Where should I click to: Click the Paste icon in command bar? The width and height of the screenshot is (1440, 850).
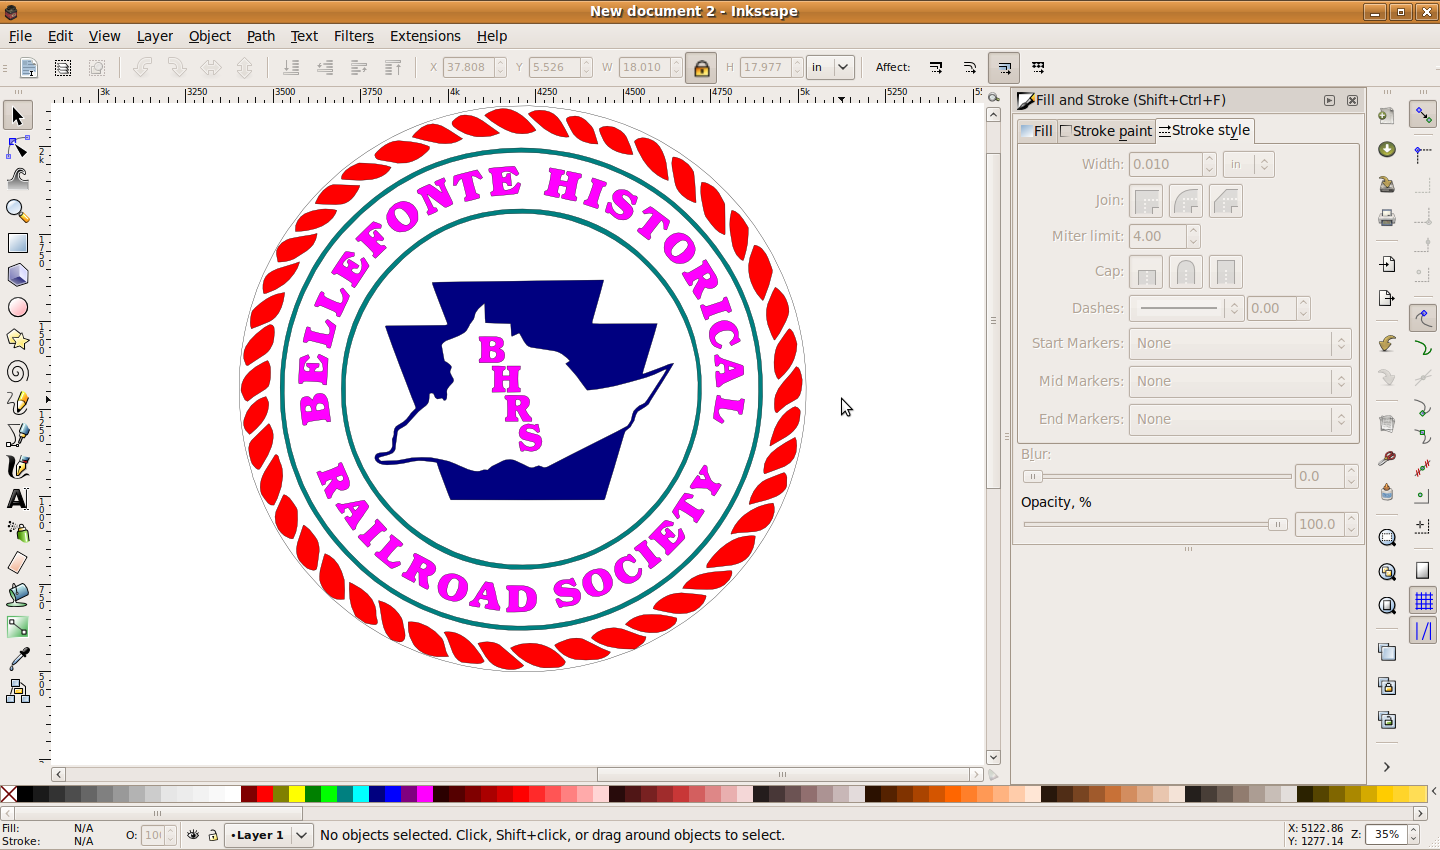[x=1387, y=491]
